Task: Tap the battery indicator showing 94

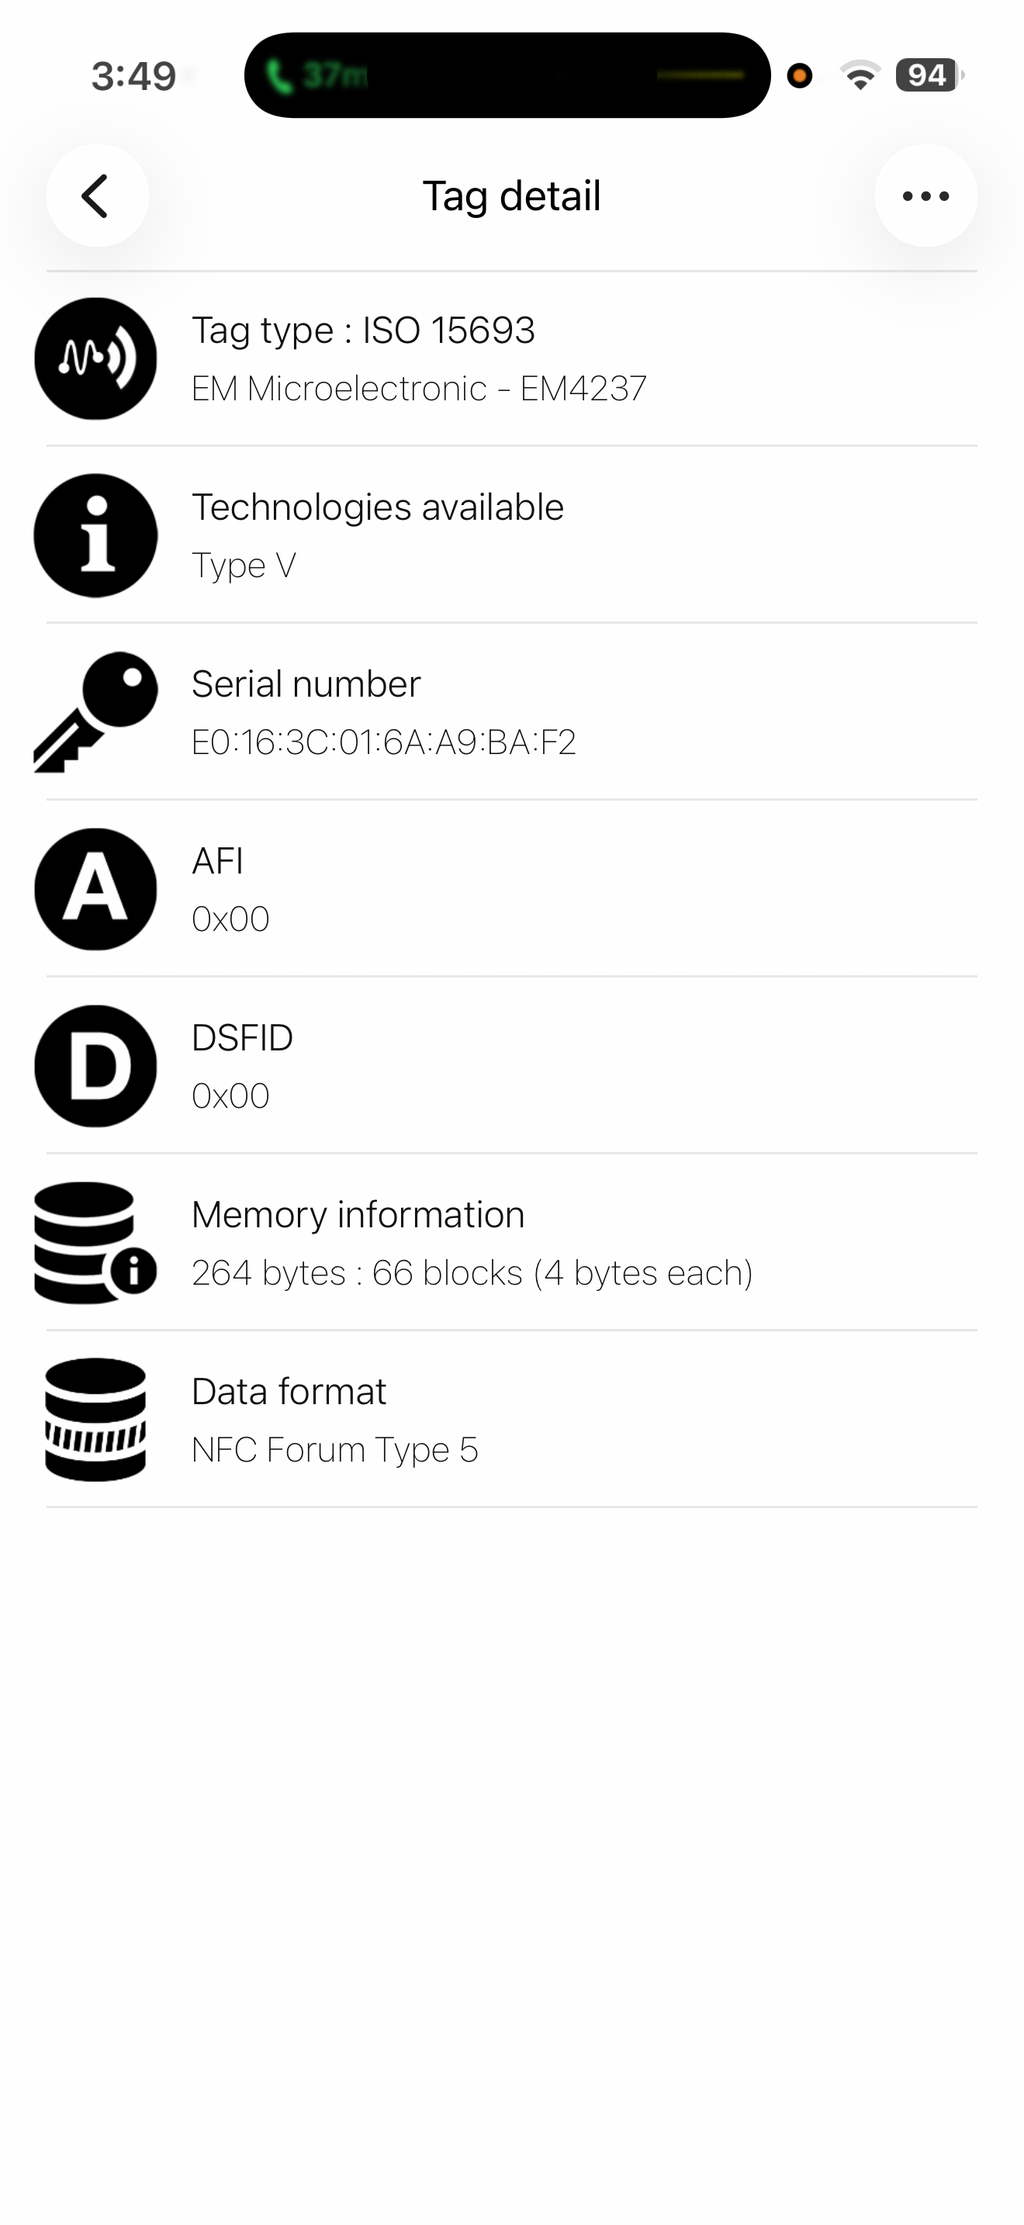Action: click(x=929, y=75)
